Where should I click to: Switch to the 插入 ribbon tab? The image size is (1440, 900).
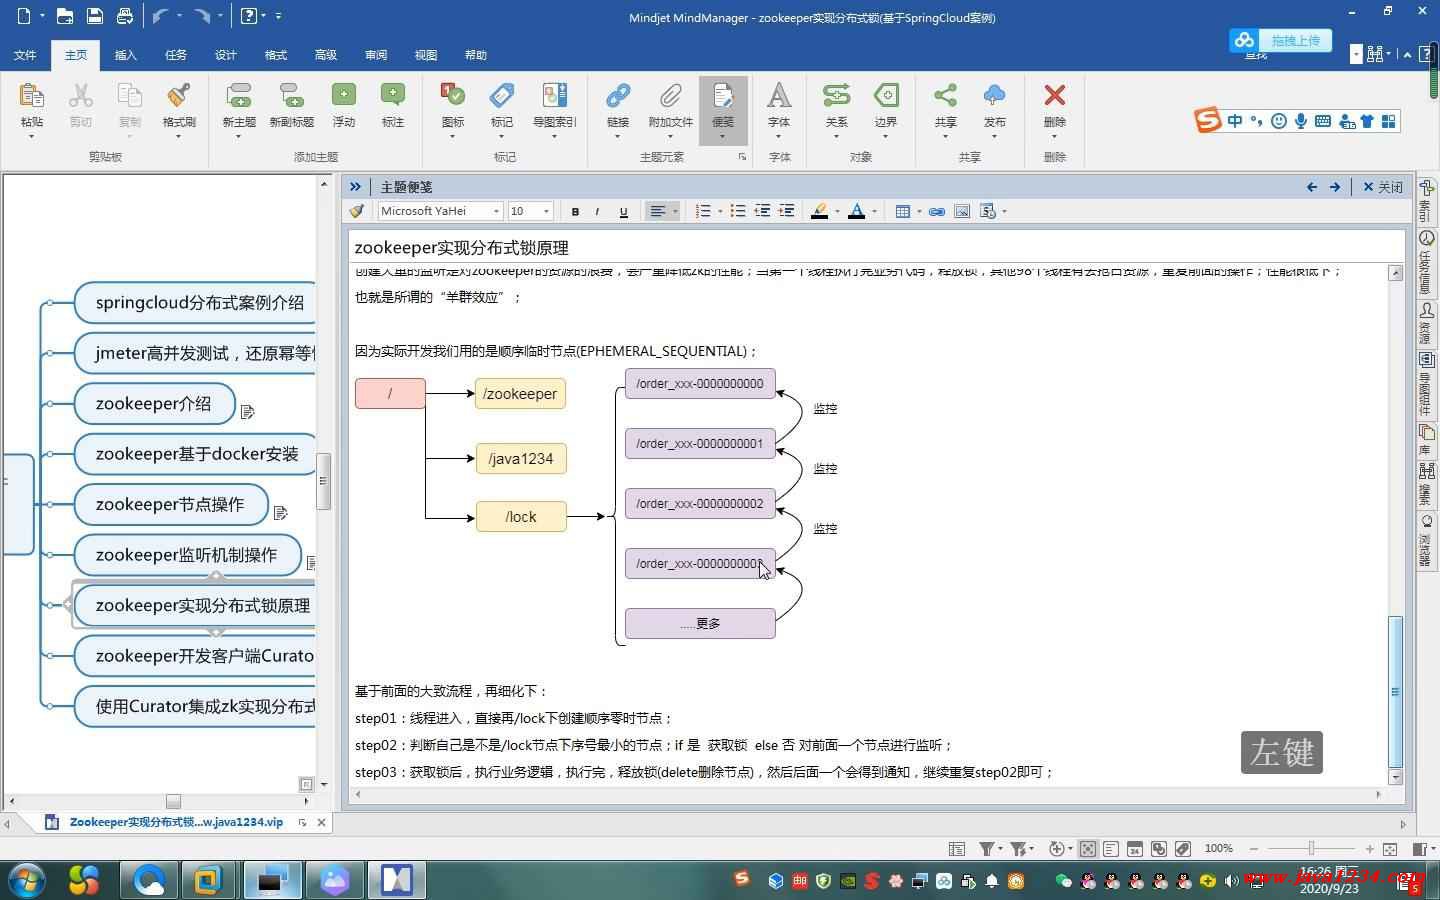[126, 55]
